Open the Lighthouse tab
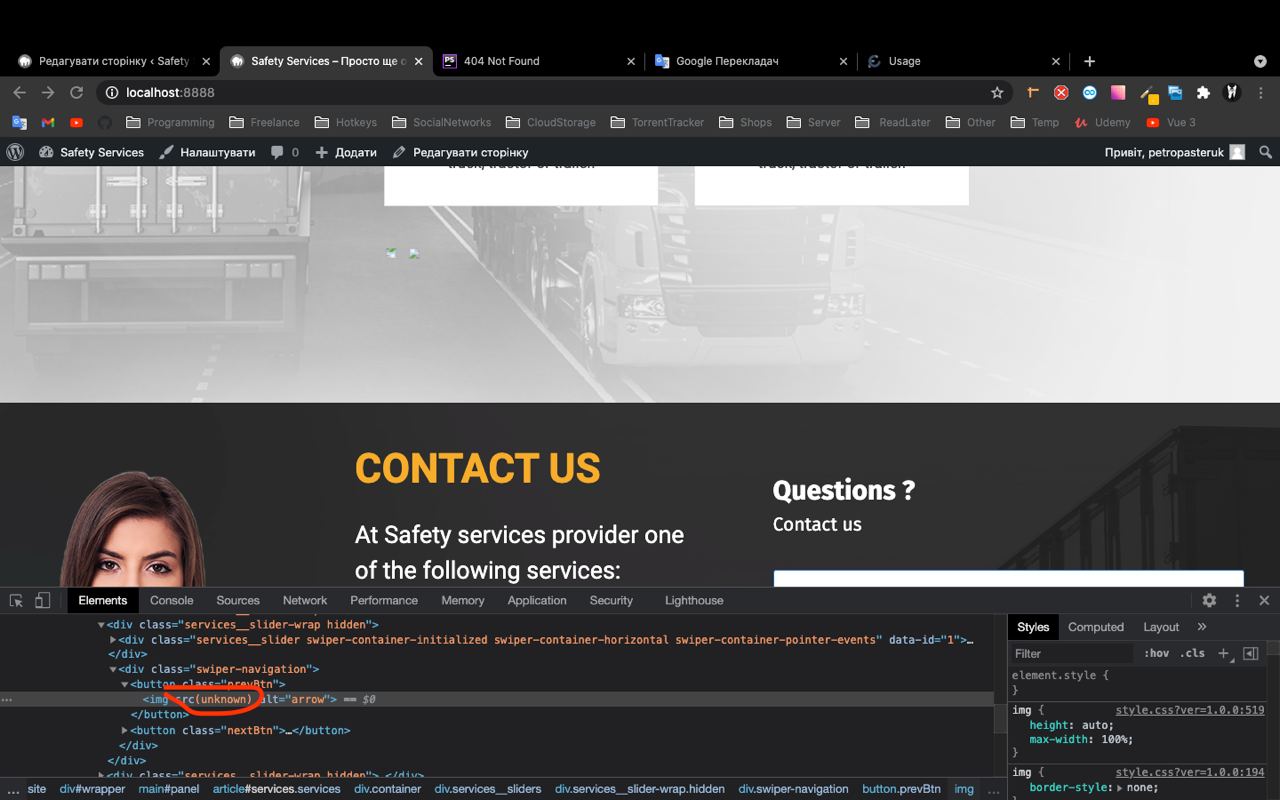The image size is (1280, 800). tap(694, 600)
